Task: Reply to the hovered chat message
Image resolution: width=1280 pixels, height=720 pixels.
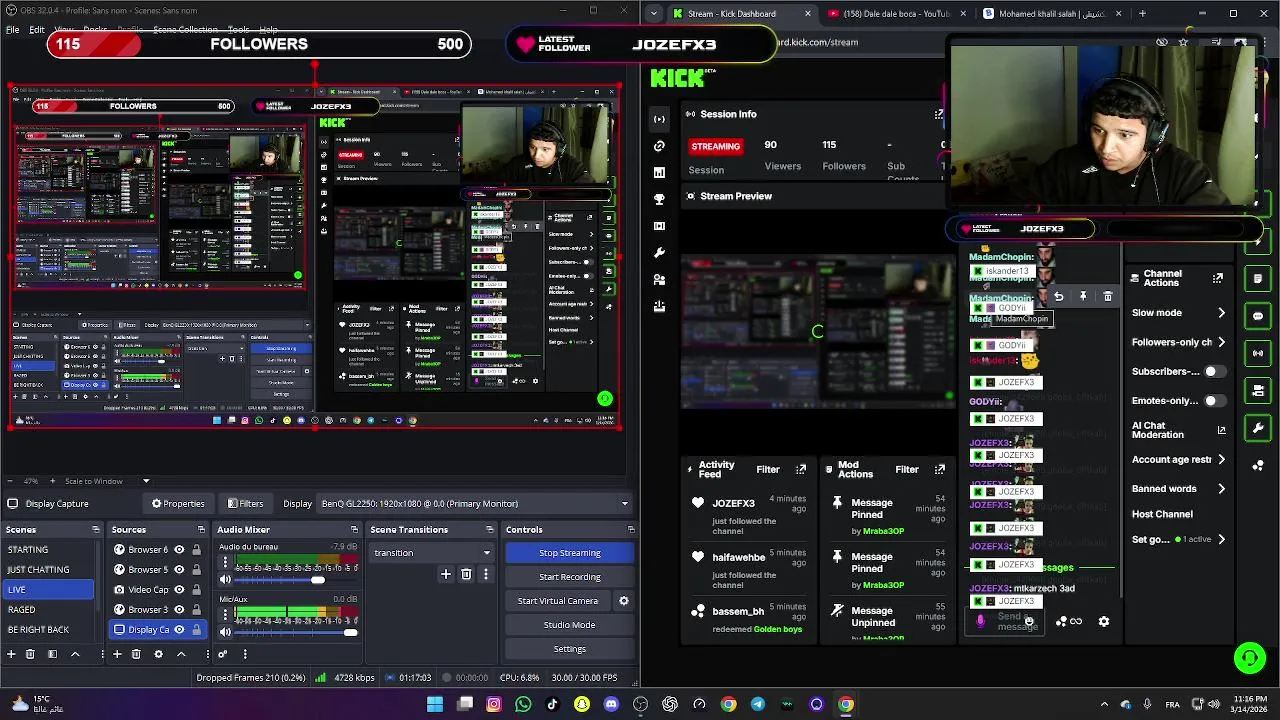Action: [x=1058, y=296]
